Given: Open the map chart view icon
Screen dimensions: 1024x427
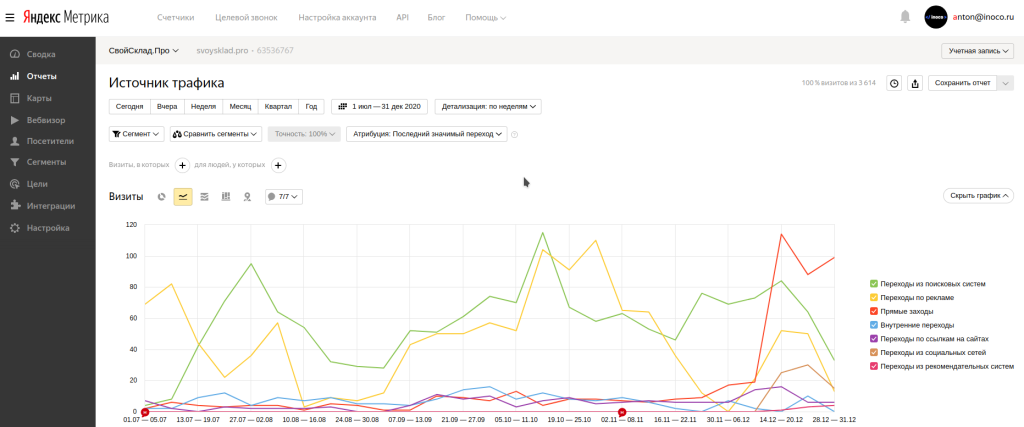Looking at the screenshot, I should tap(247, 197).
